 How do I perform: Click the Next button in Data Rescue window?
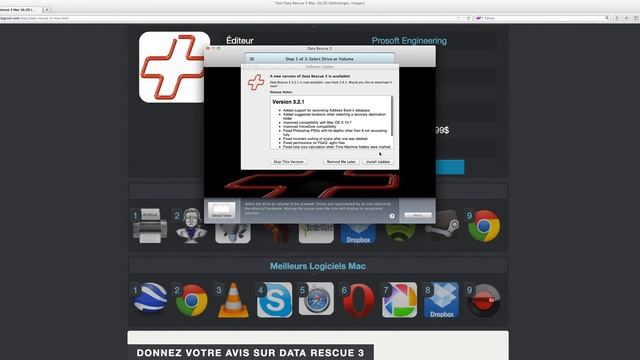tap(418, 215)
